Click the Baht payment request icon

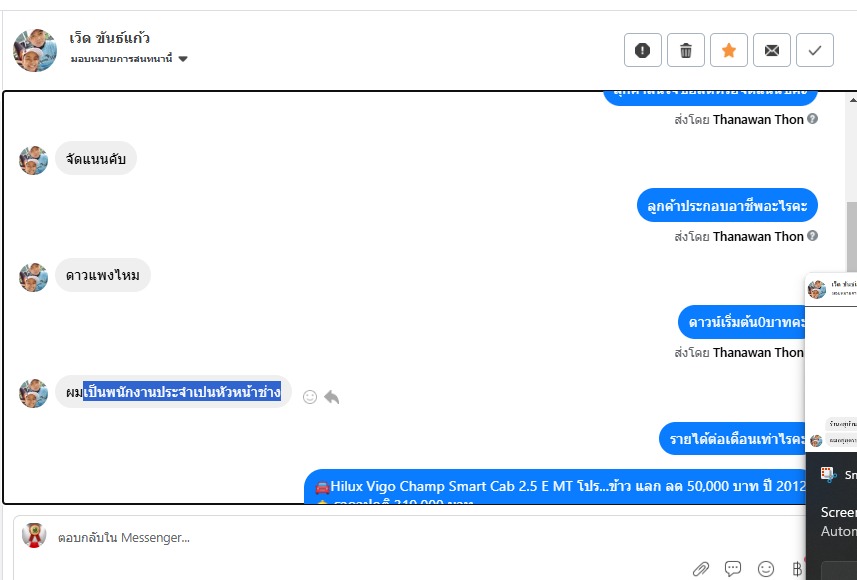pos(797,569)
